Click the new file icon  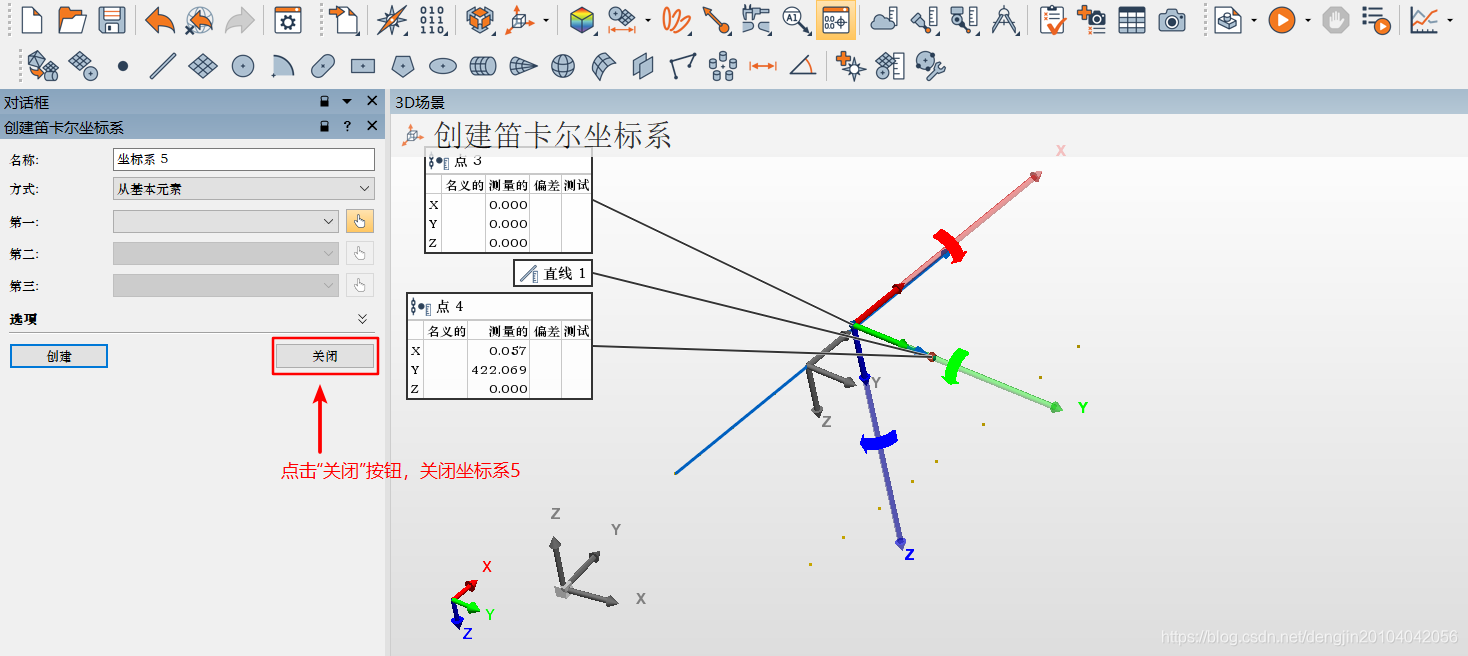click(x=33, y=19)
